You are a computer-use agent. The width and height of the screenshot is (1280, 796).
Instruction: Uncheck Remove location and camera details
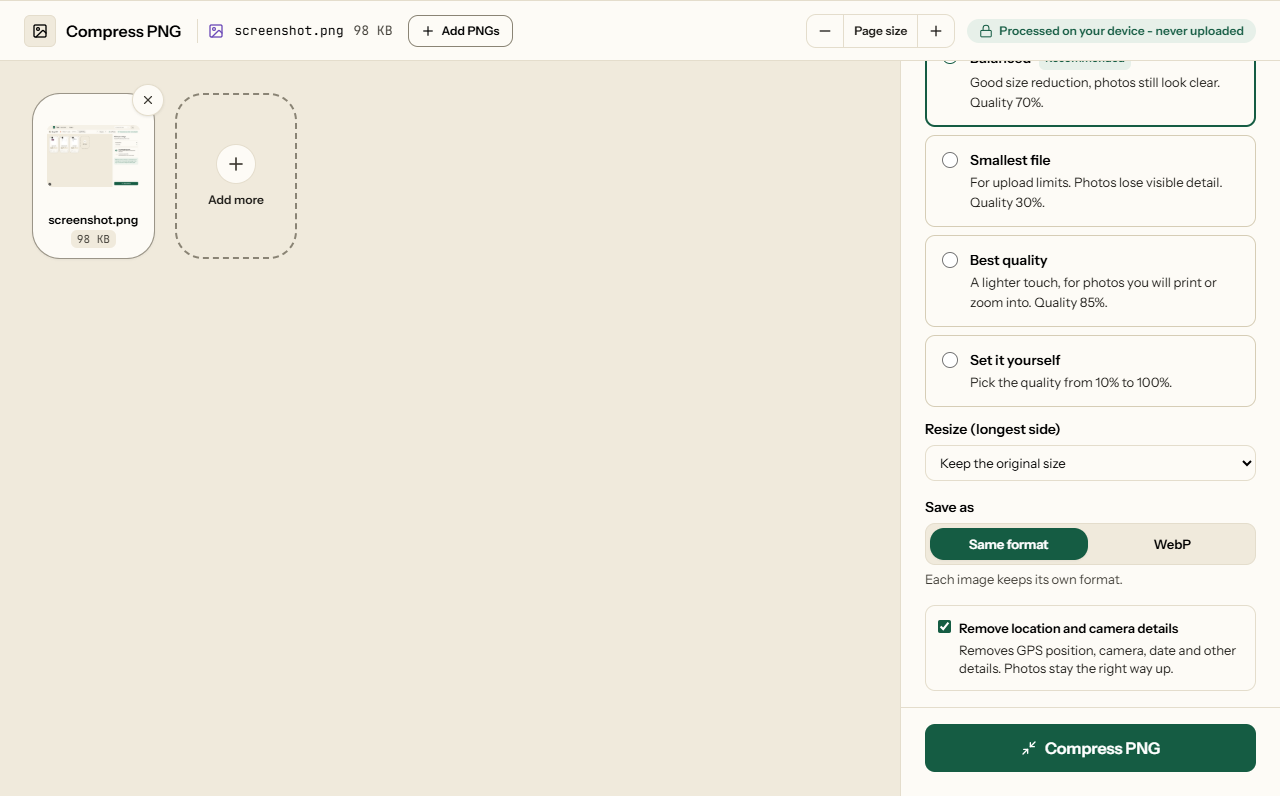coord(944,627)
